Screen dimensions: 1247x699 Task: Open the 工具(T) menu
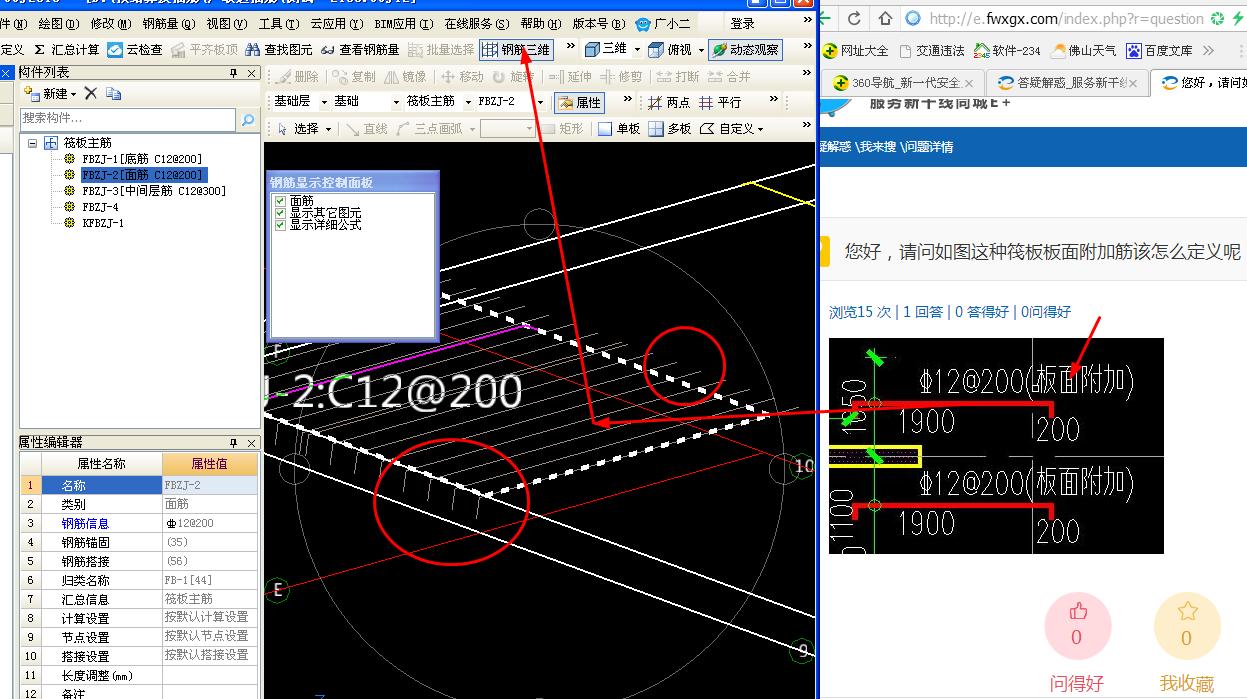[x=278, y=23]
